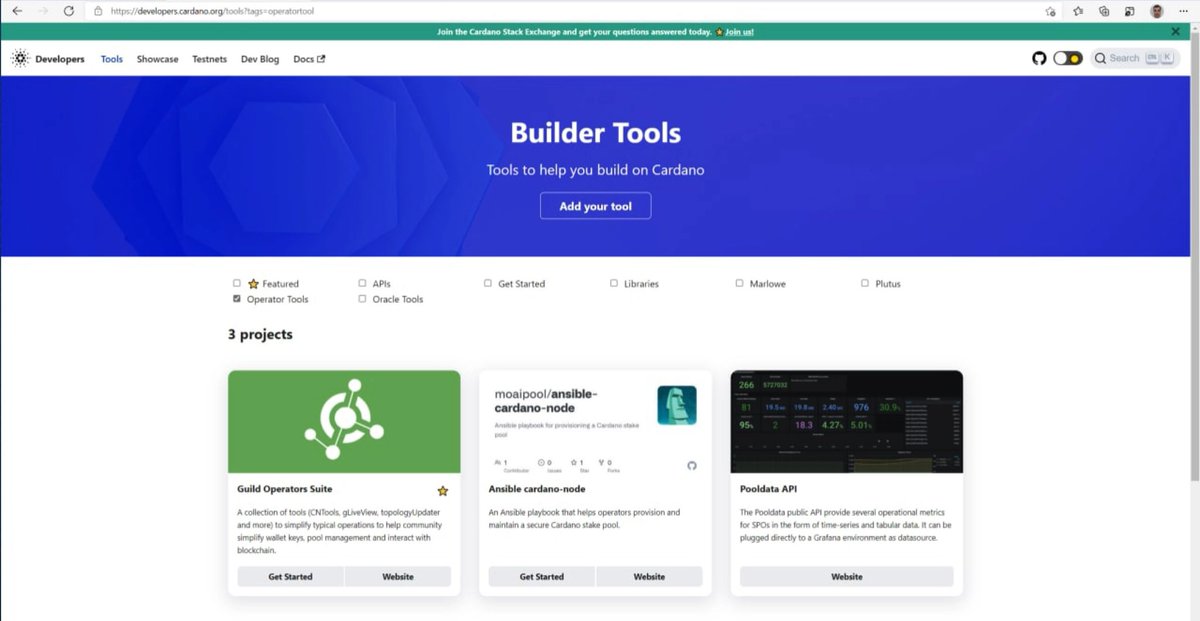The height and width of the screenshot is (621, 1200).
Task: Enable the Featured filter checkbox
Action: click(237, 283)
